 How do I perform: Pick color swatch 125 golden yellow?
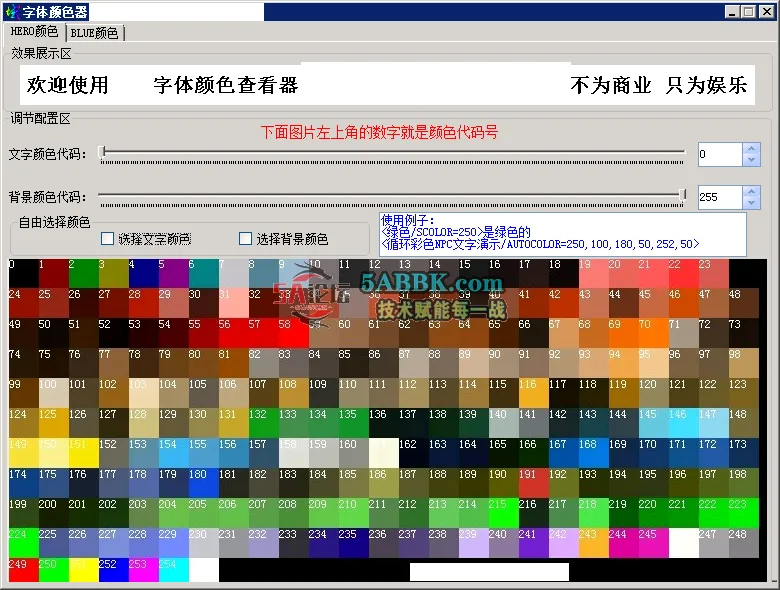coord(54,423)
